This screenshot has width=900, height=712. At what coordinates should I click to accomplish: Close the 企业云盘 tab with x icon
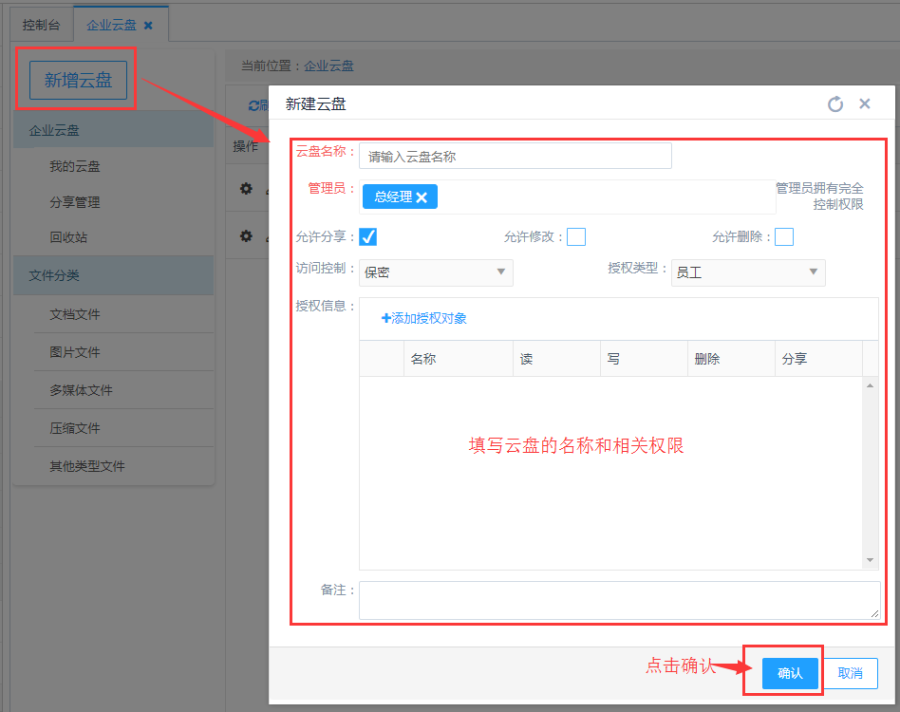tap(149, 24)
